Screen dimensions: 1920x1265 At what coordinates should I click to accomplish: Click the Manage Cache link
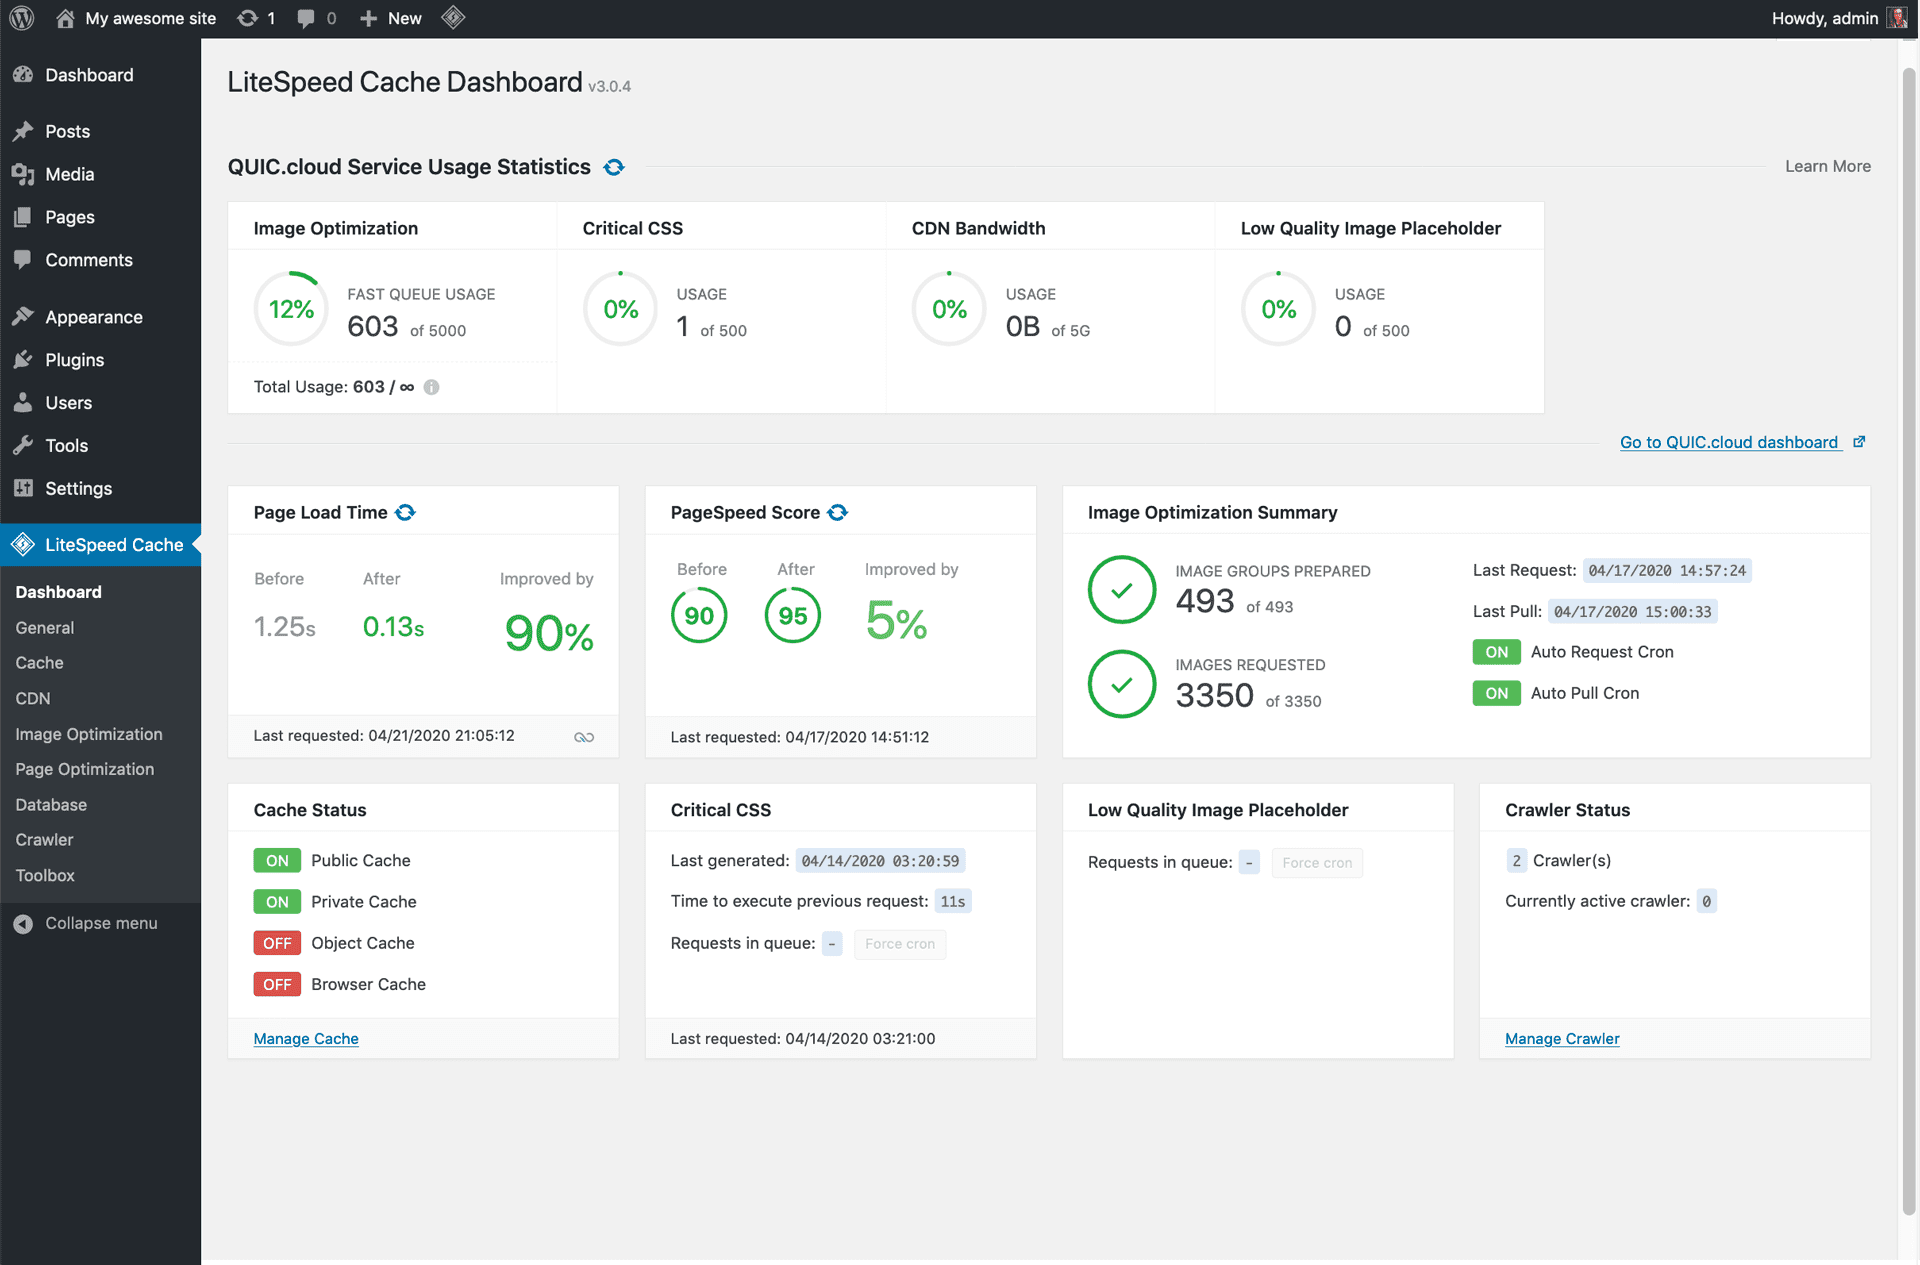(x=306, y=1038)
